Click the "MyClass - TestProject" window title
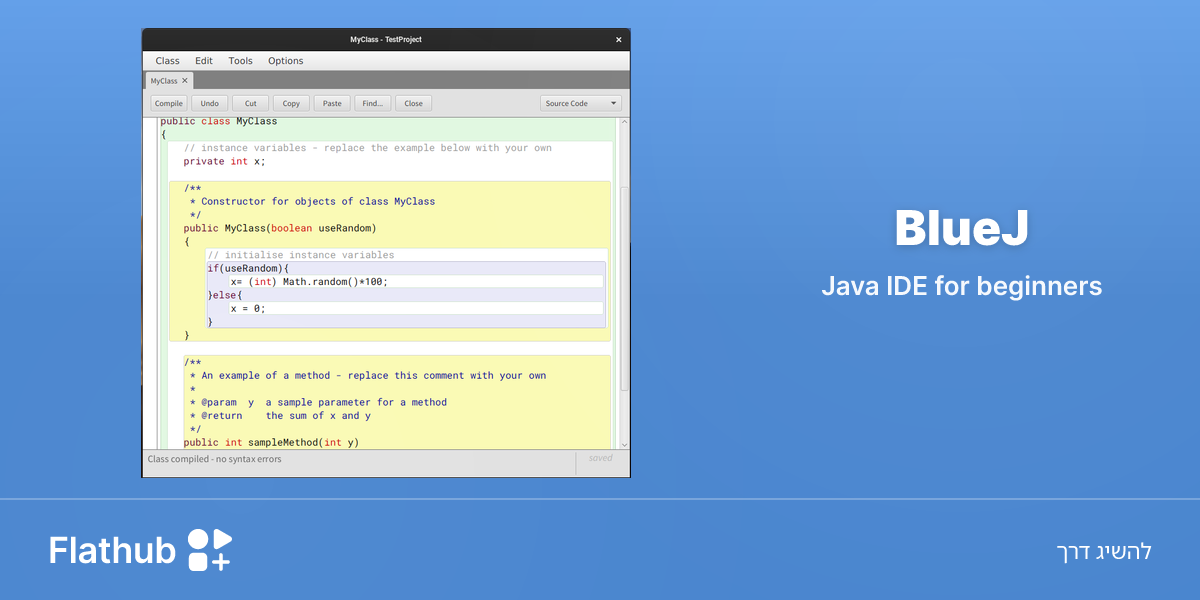1200x600 pixels. click(x=386, y=40)
